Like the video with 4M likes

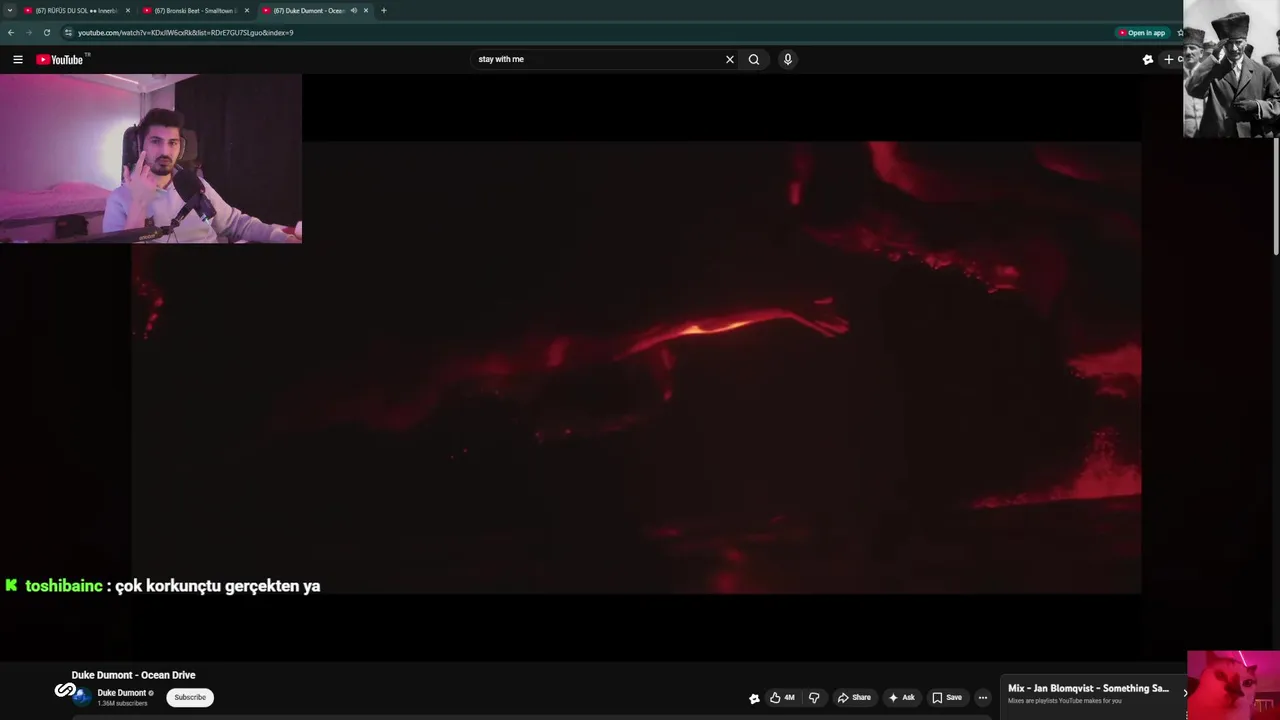782,697
